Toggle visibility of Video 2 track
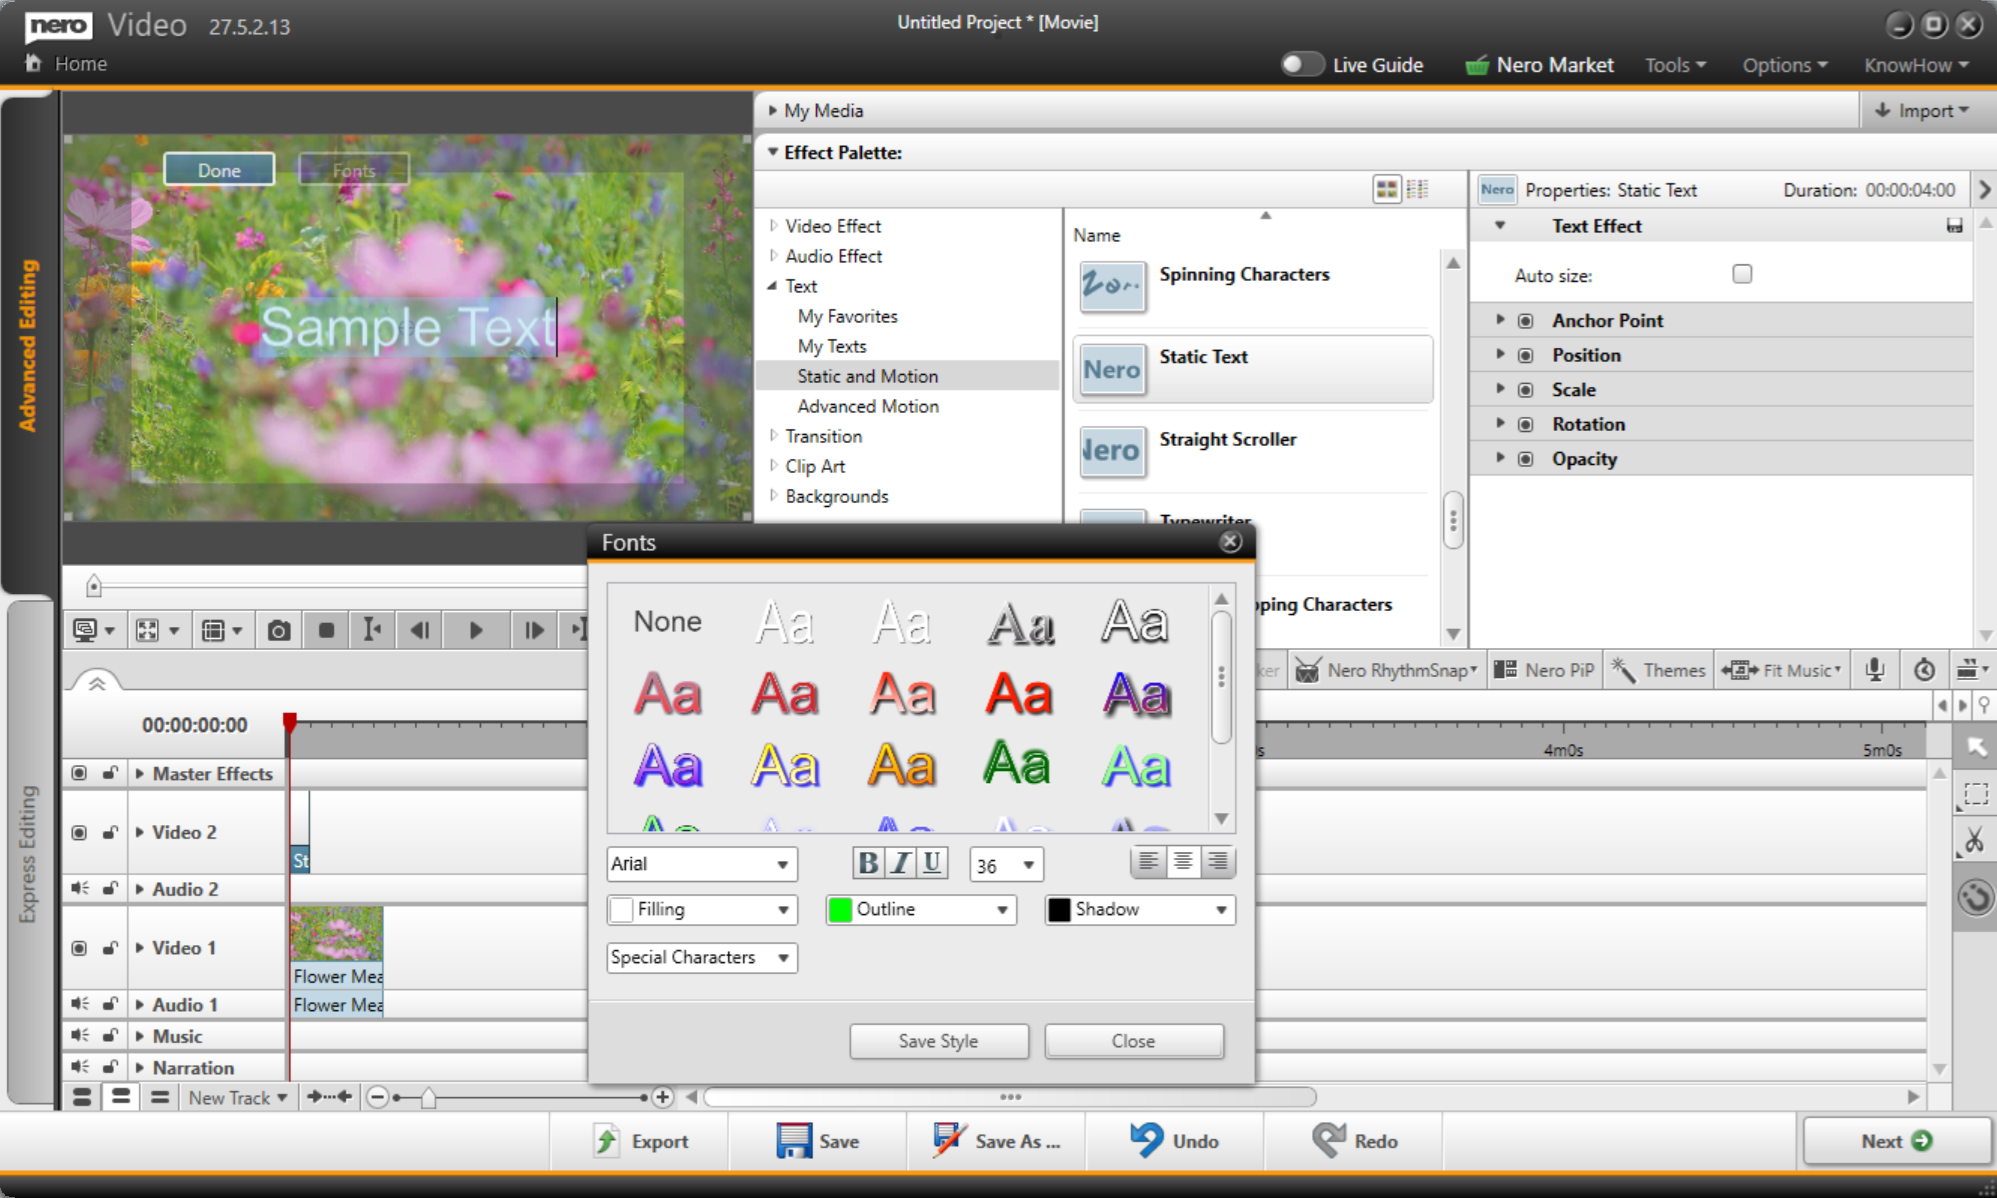Viewport: 1997px width, 1198px height. tap(79, 832)
